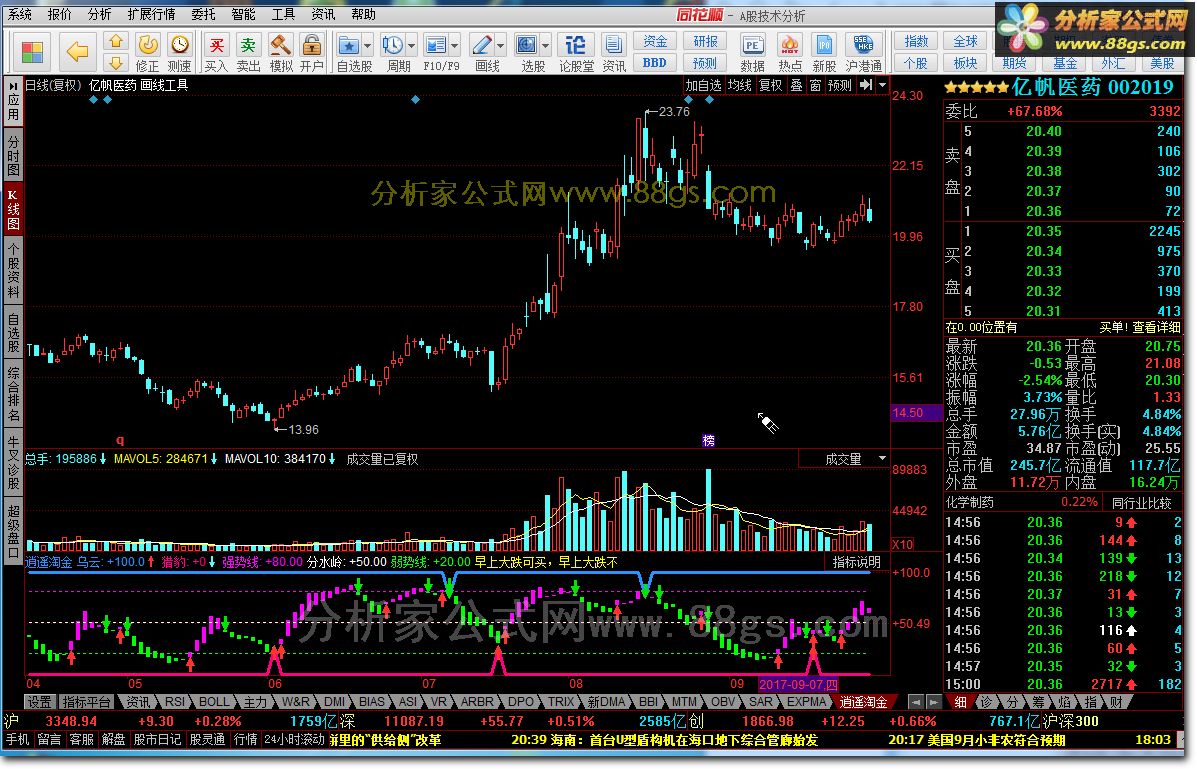1197x769 pixels.
Task: Expand the 自选股 dropdown arrow
Action: (367, 46)
